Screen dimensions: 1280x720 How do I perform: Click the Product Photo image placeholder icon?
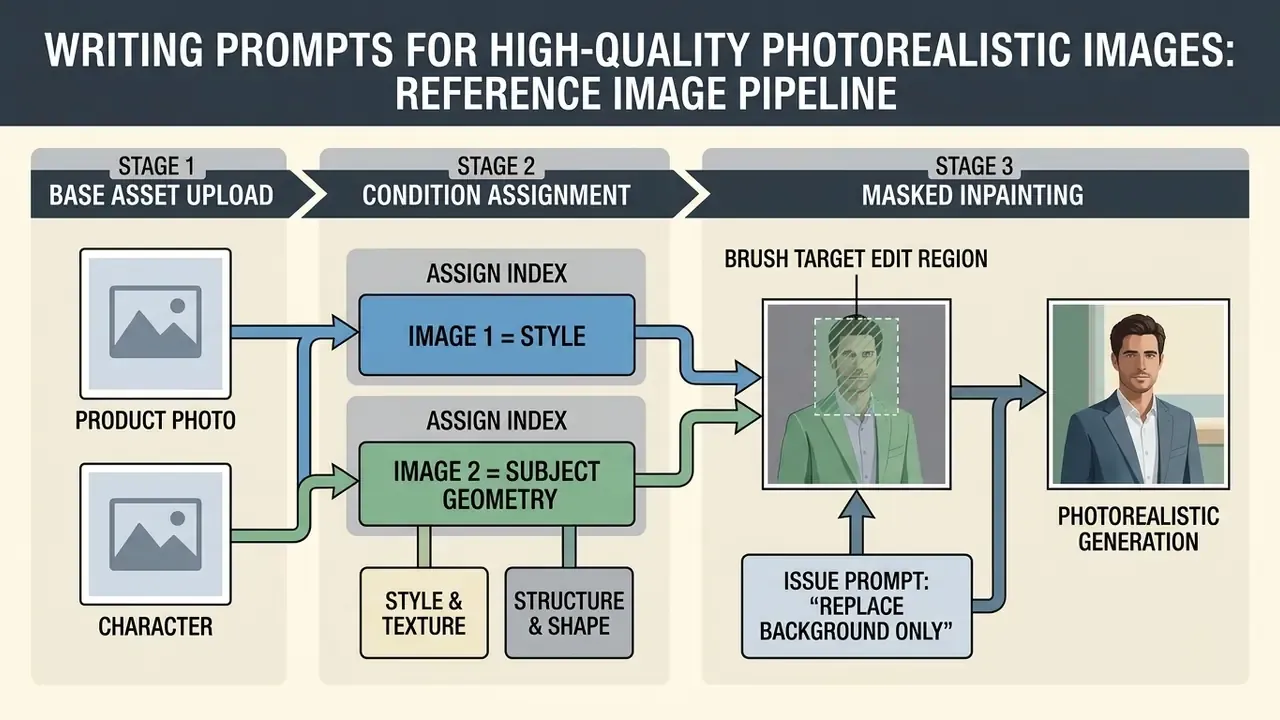[155, 324]
